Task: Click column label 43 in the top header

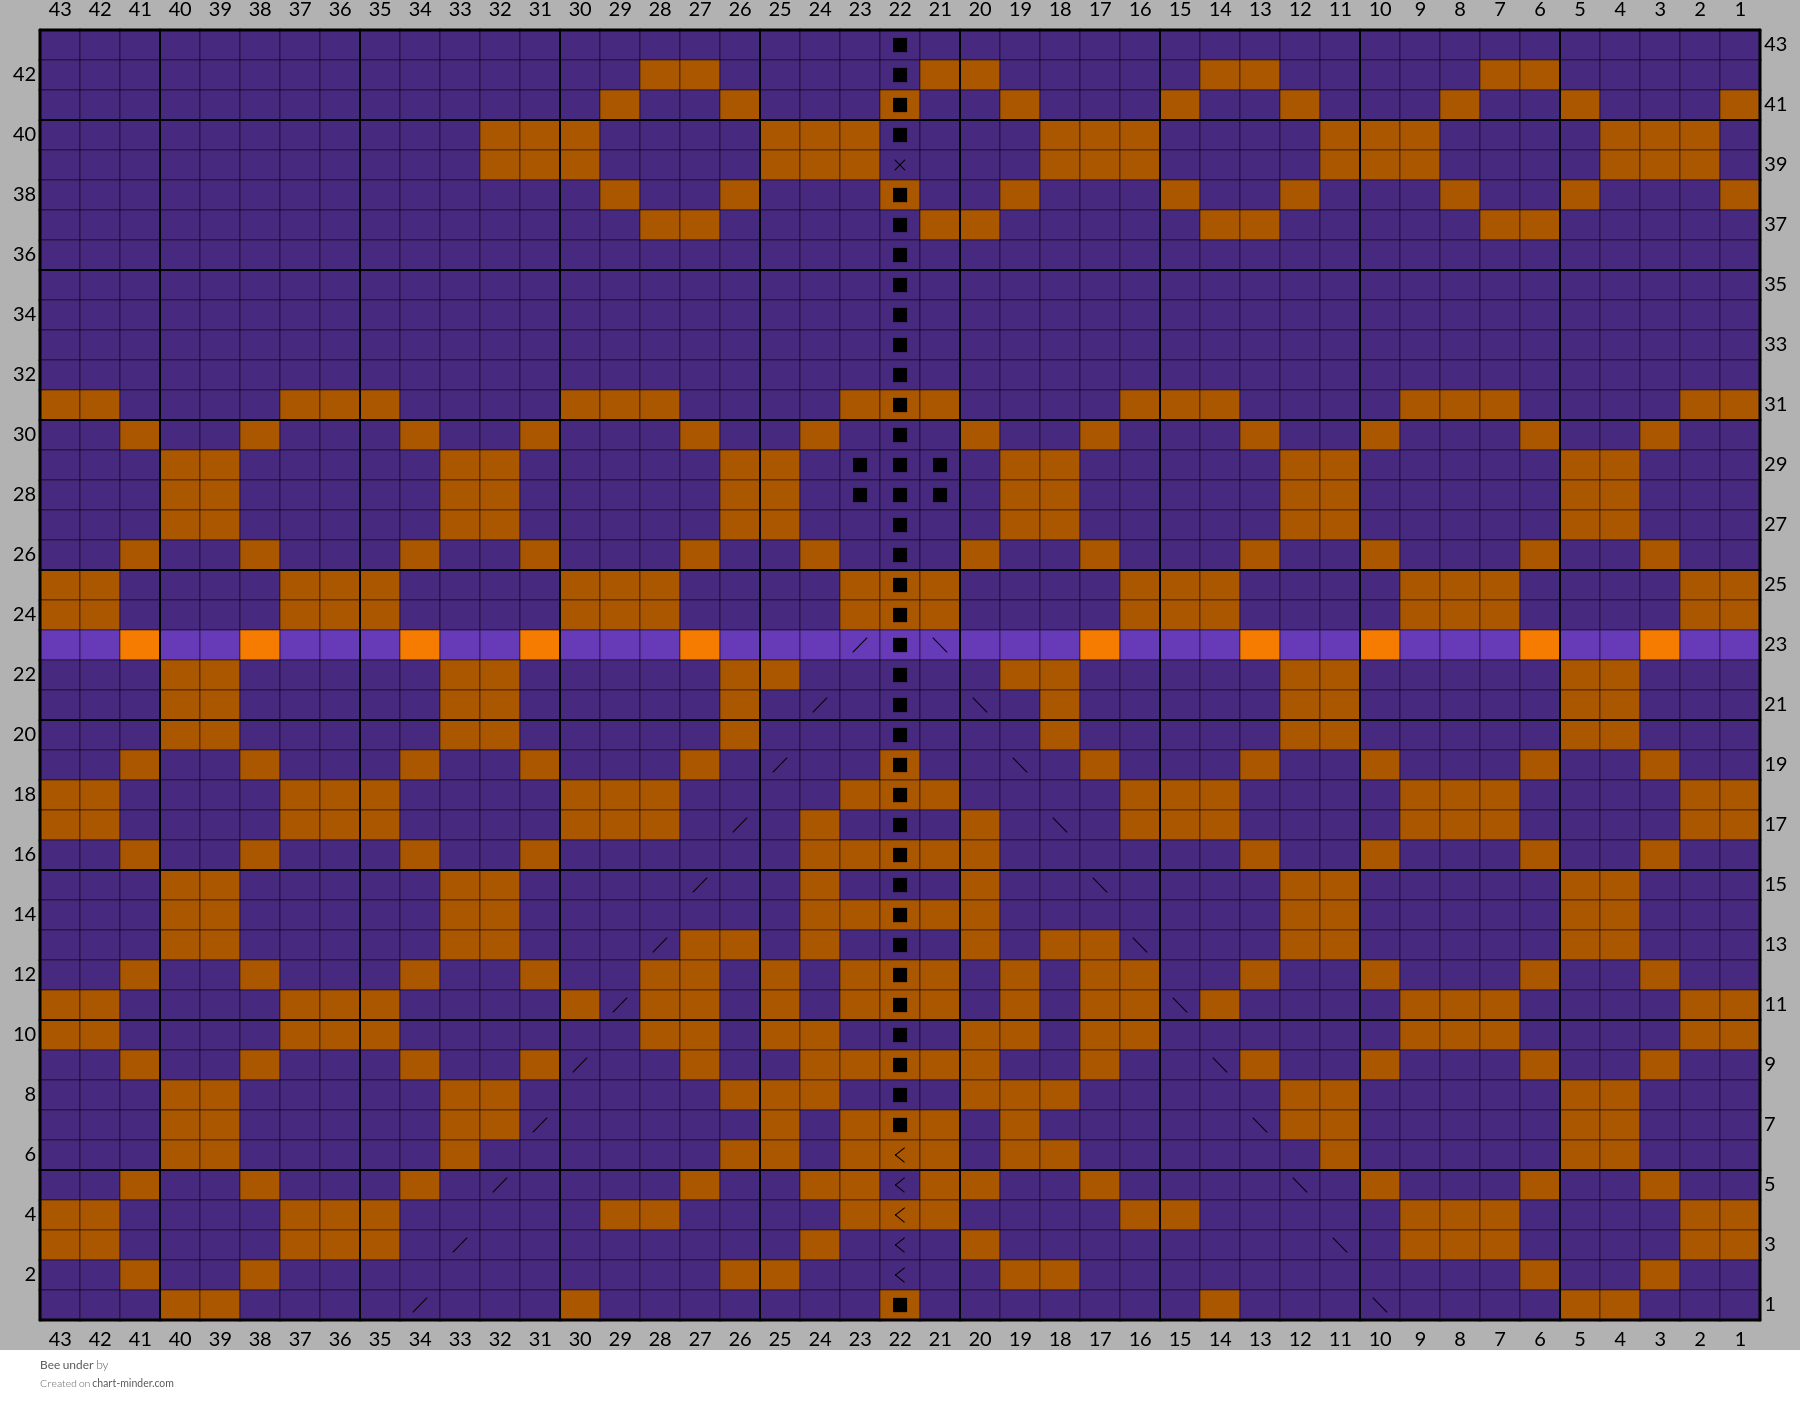Action: coord(60,10)
